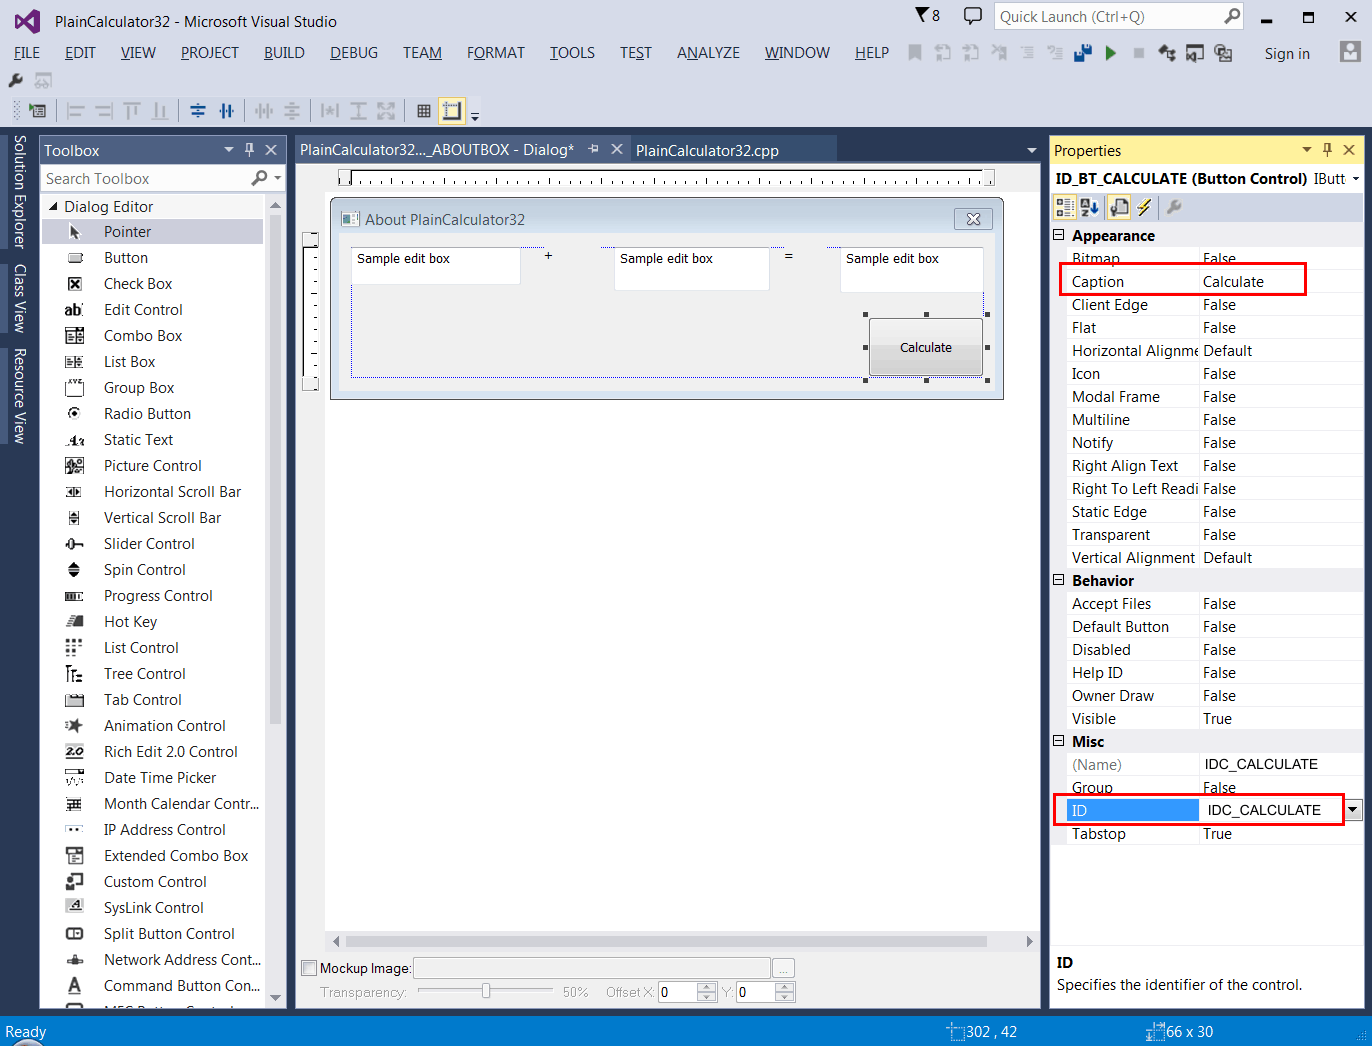Image resolution: width=1372 pixels, height=1046 pixels.
Task: Collapse the Dialog Editor toolbox group
Action: [53, 206]
